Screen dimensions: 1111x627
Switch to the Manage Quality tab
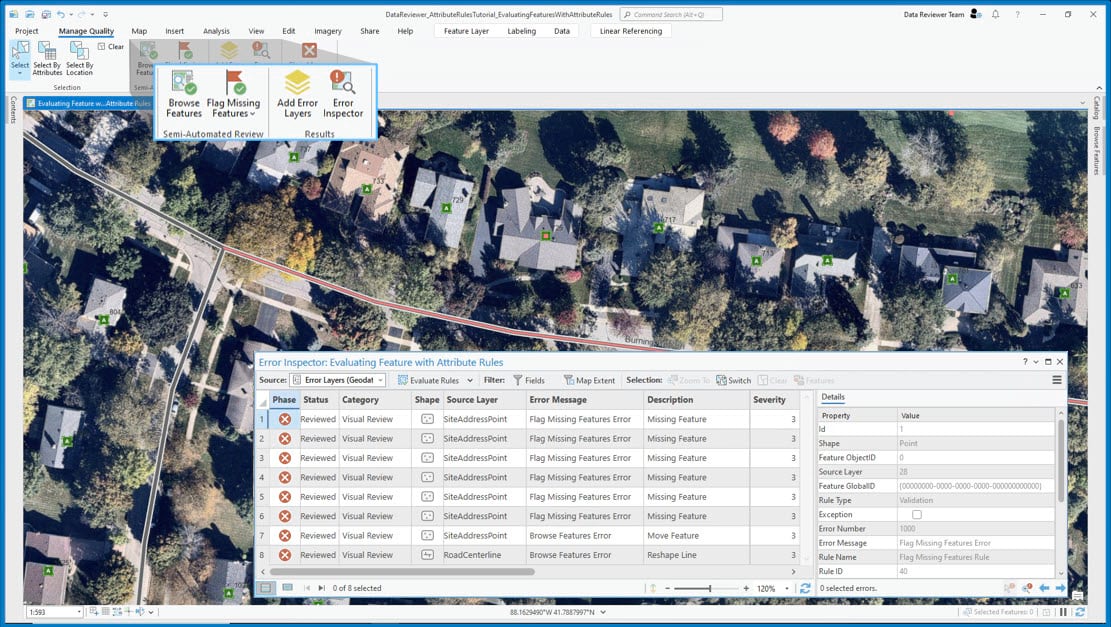(86, 31)
